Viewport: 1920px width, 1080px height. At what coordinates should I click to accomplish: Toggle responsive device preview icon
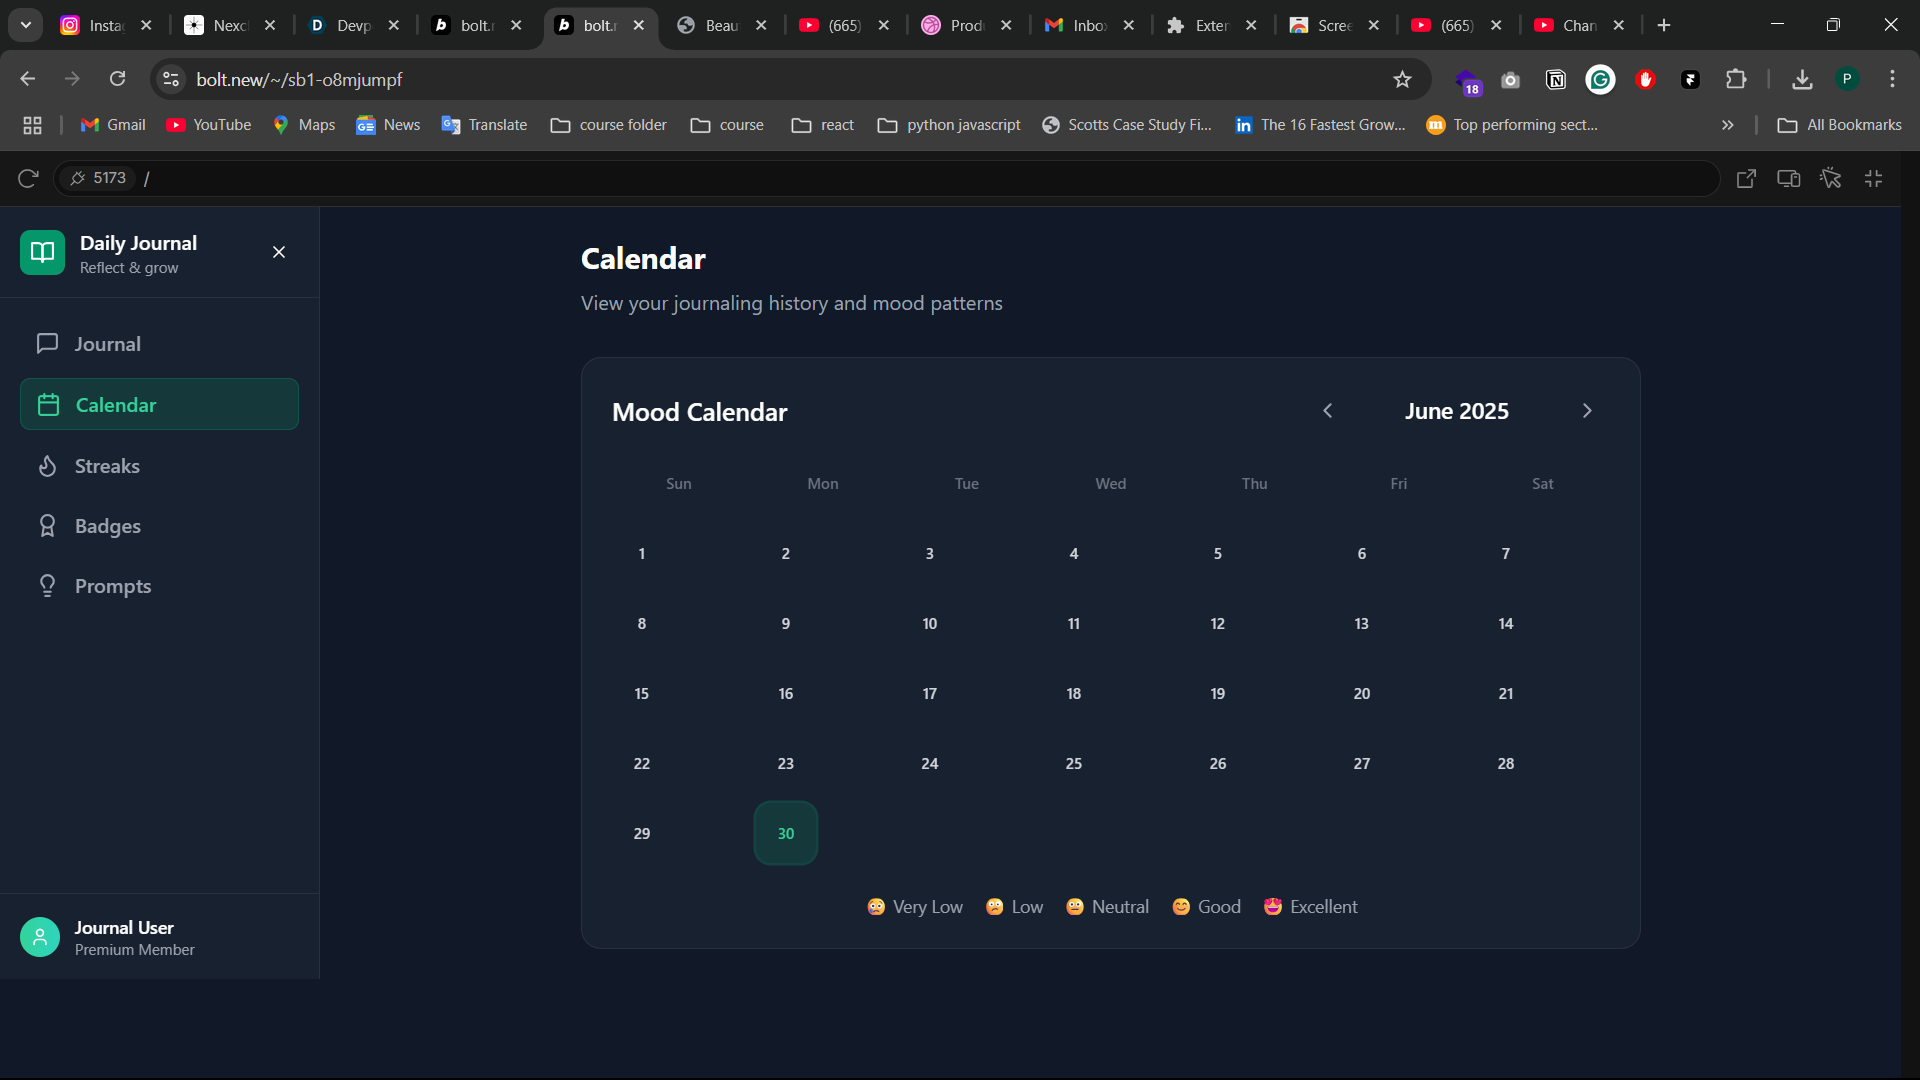coord(1788,178)
